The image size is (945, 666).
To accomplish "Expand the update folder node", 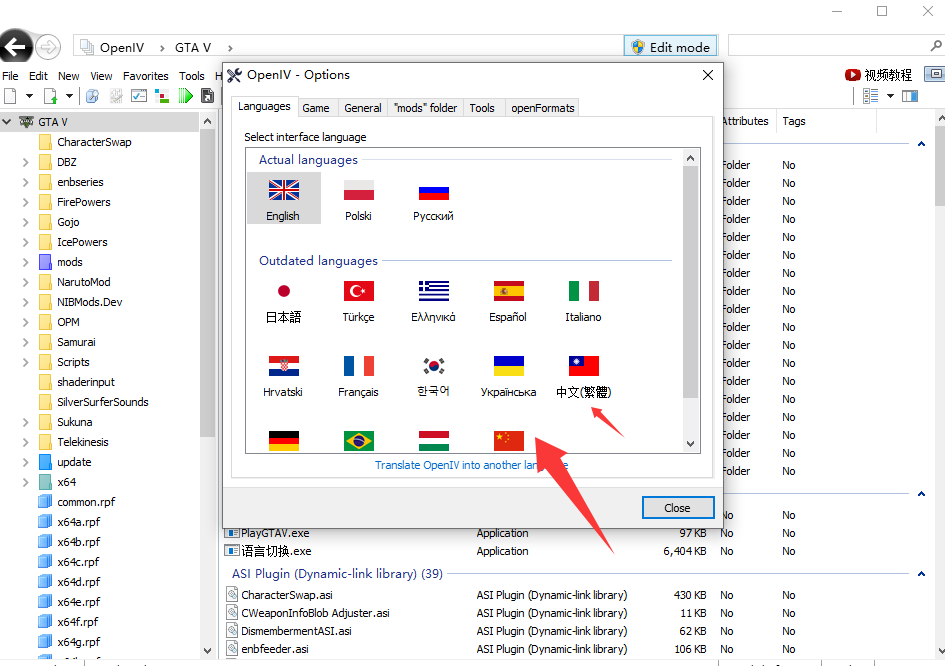I will [x=25, y=462].
